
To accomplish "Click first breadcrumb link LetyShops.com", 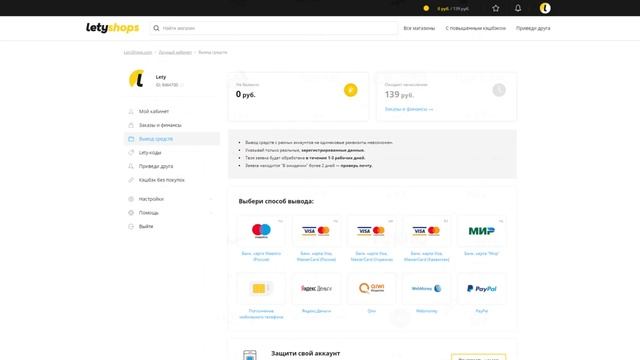I will (x=138, y=53).
